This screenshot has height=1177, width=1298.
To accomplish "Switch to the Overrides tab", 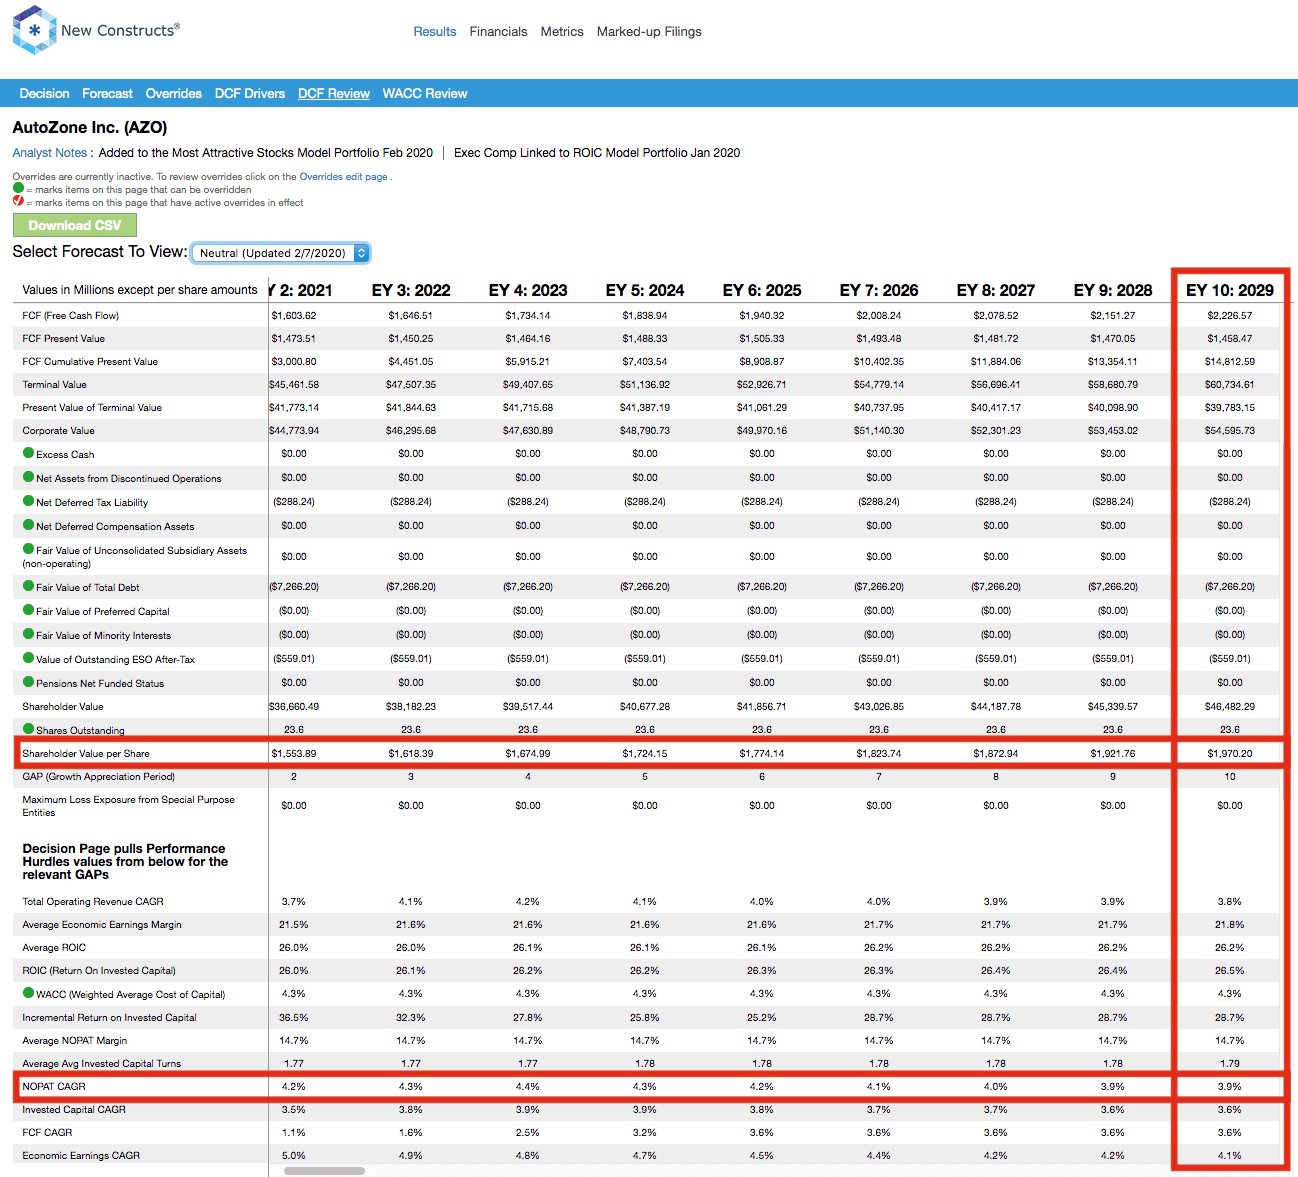I will 174,93.
